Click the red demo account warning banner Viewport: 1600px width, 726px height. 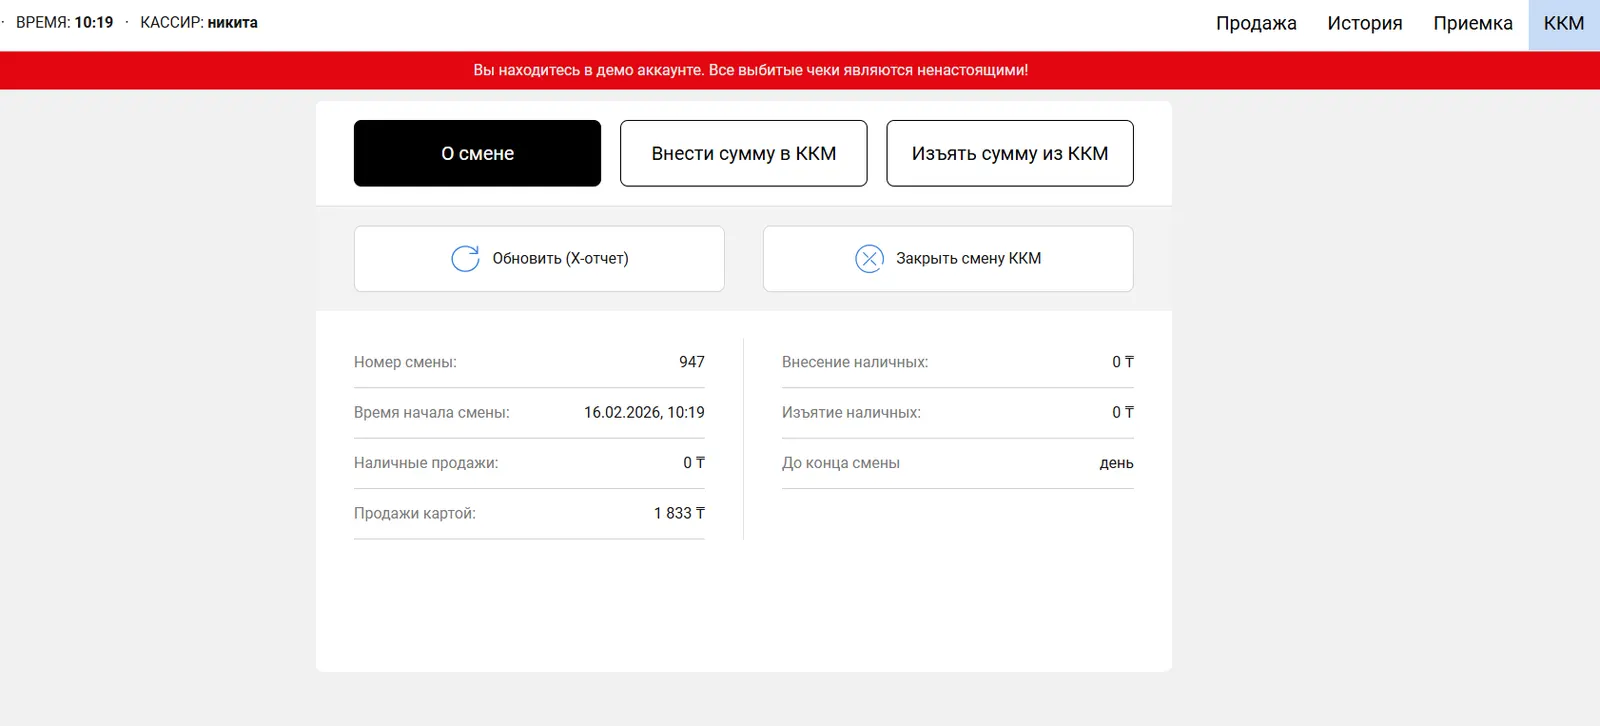pyautogui.click(x=750, y=70)
